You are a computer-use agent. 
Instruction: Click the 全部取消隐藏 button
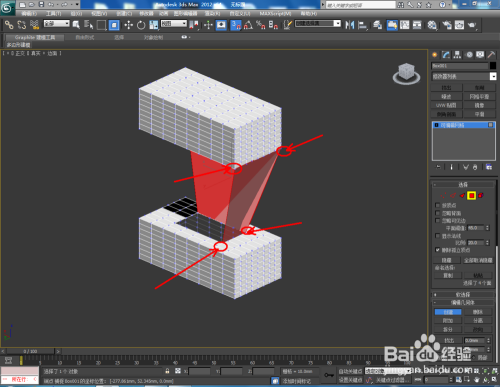click(x=478, y=260)
